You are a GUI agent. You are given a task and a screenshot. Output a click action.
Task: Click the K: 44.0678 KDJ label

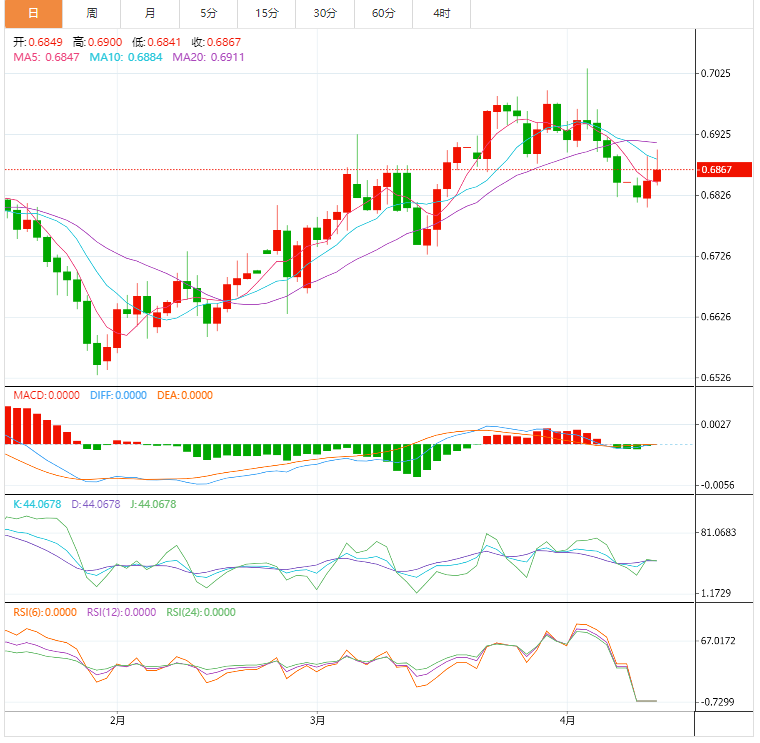point(35,504)
